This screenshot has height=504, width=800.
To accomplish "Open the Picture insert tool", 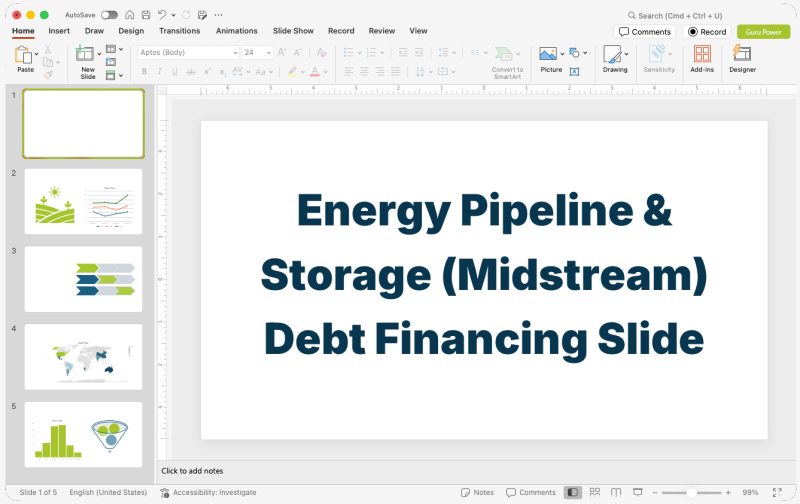I will tap(548, 54).
